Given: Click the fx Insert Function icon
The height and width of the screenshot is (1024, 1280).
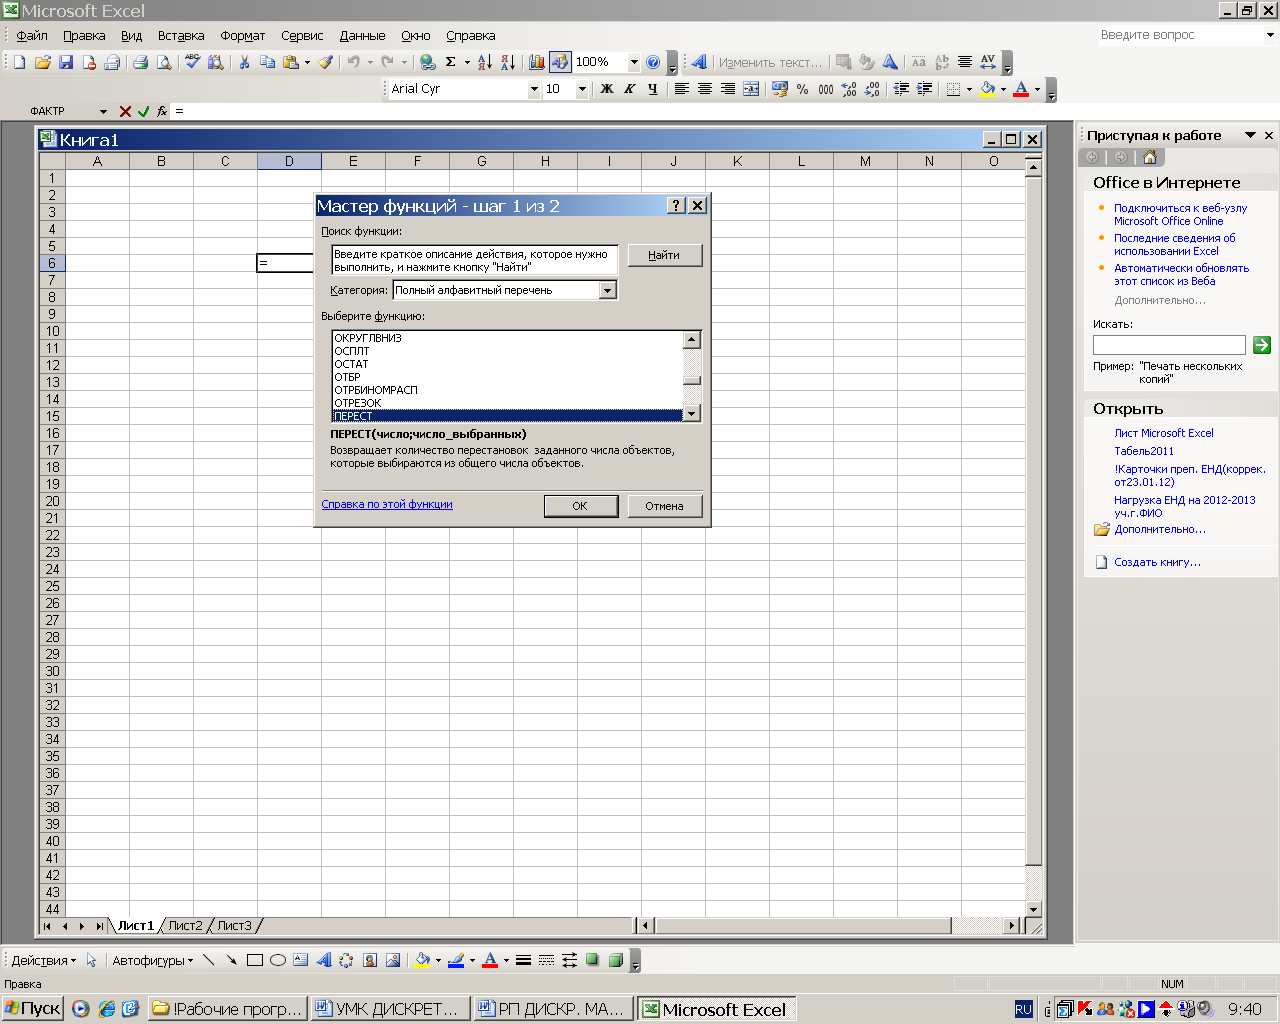Looking at the screenshot, I should 162,111.
